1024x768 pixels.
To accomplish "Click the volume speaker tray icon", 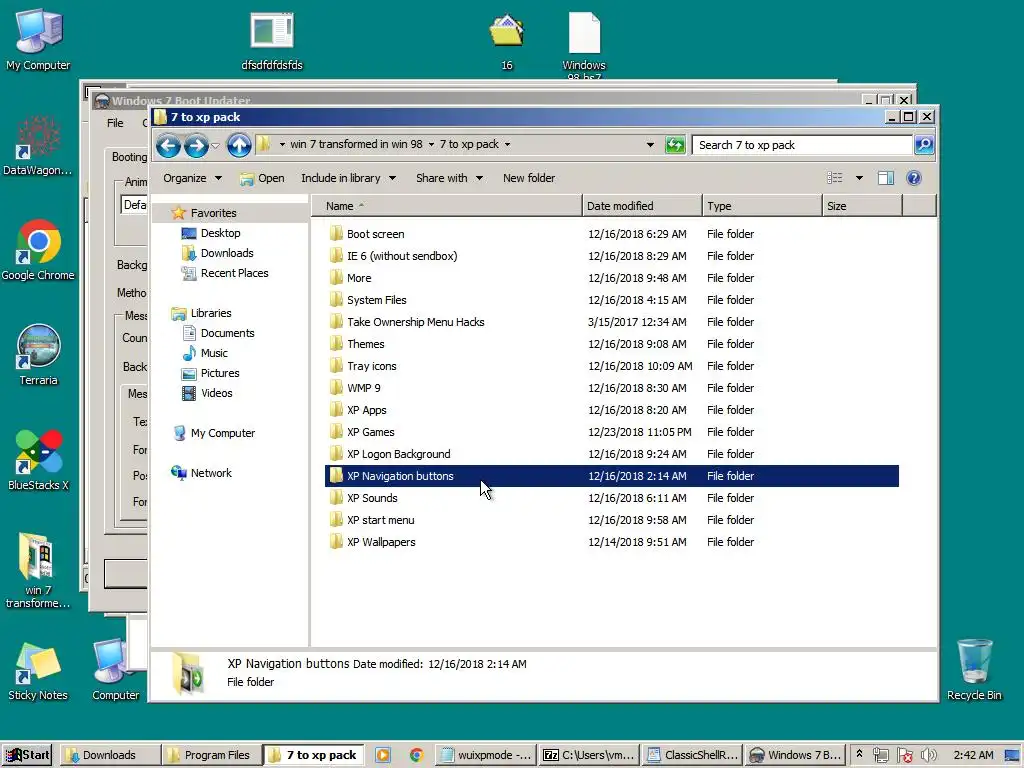I will coord(928,756).
